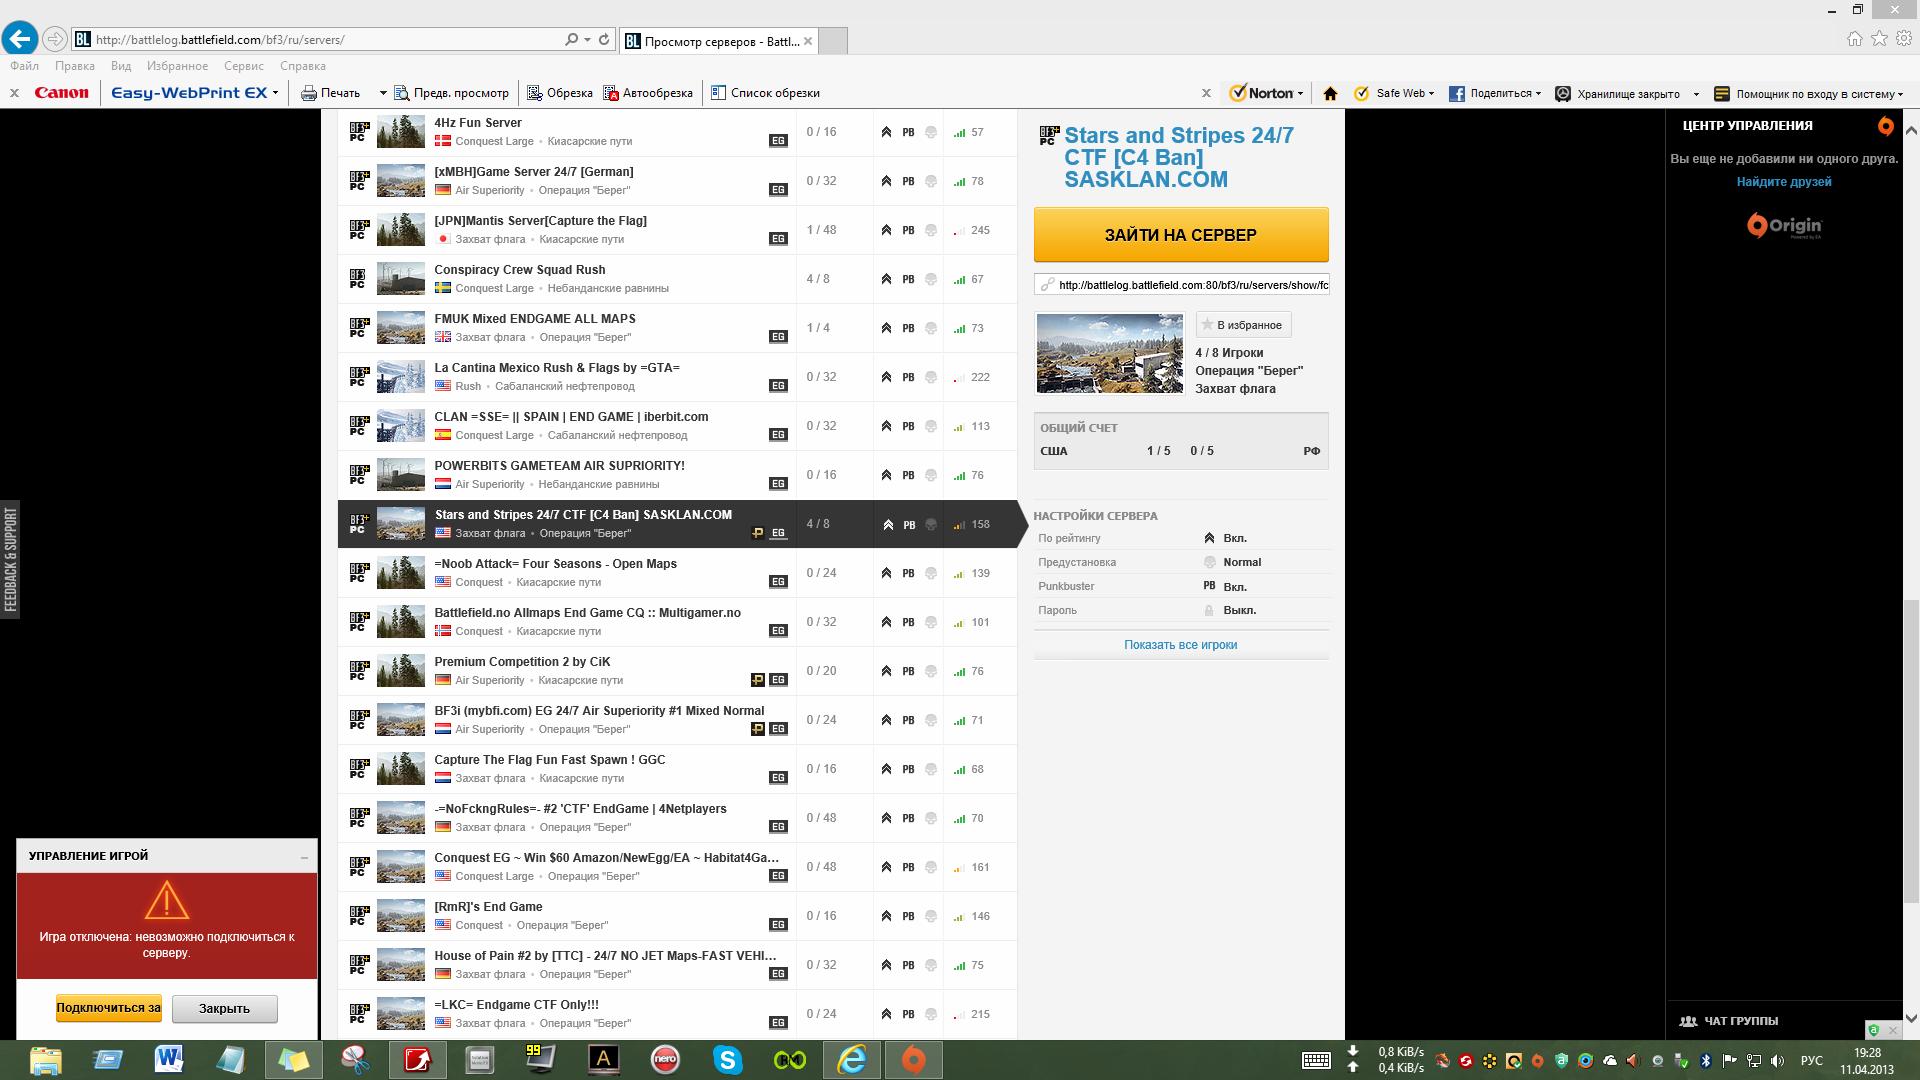Open the Правка menu
The image size is (1920, 1080).
[x=75, y=66]
